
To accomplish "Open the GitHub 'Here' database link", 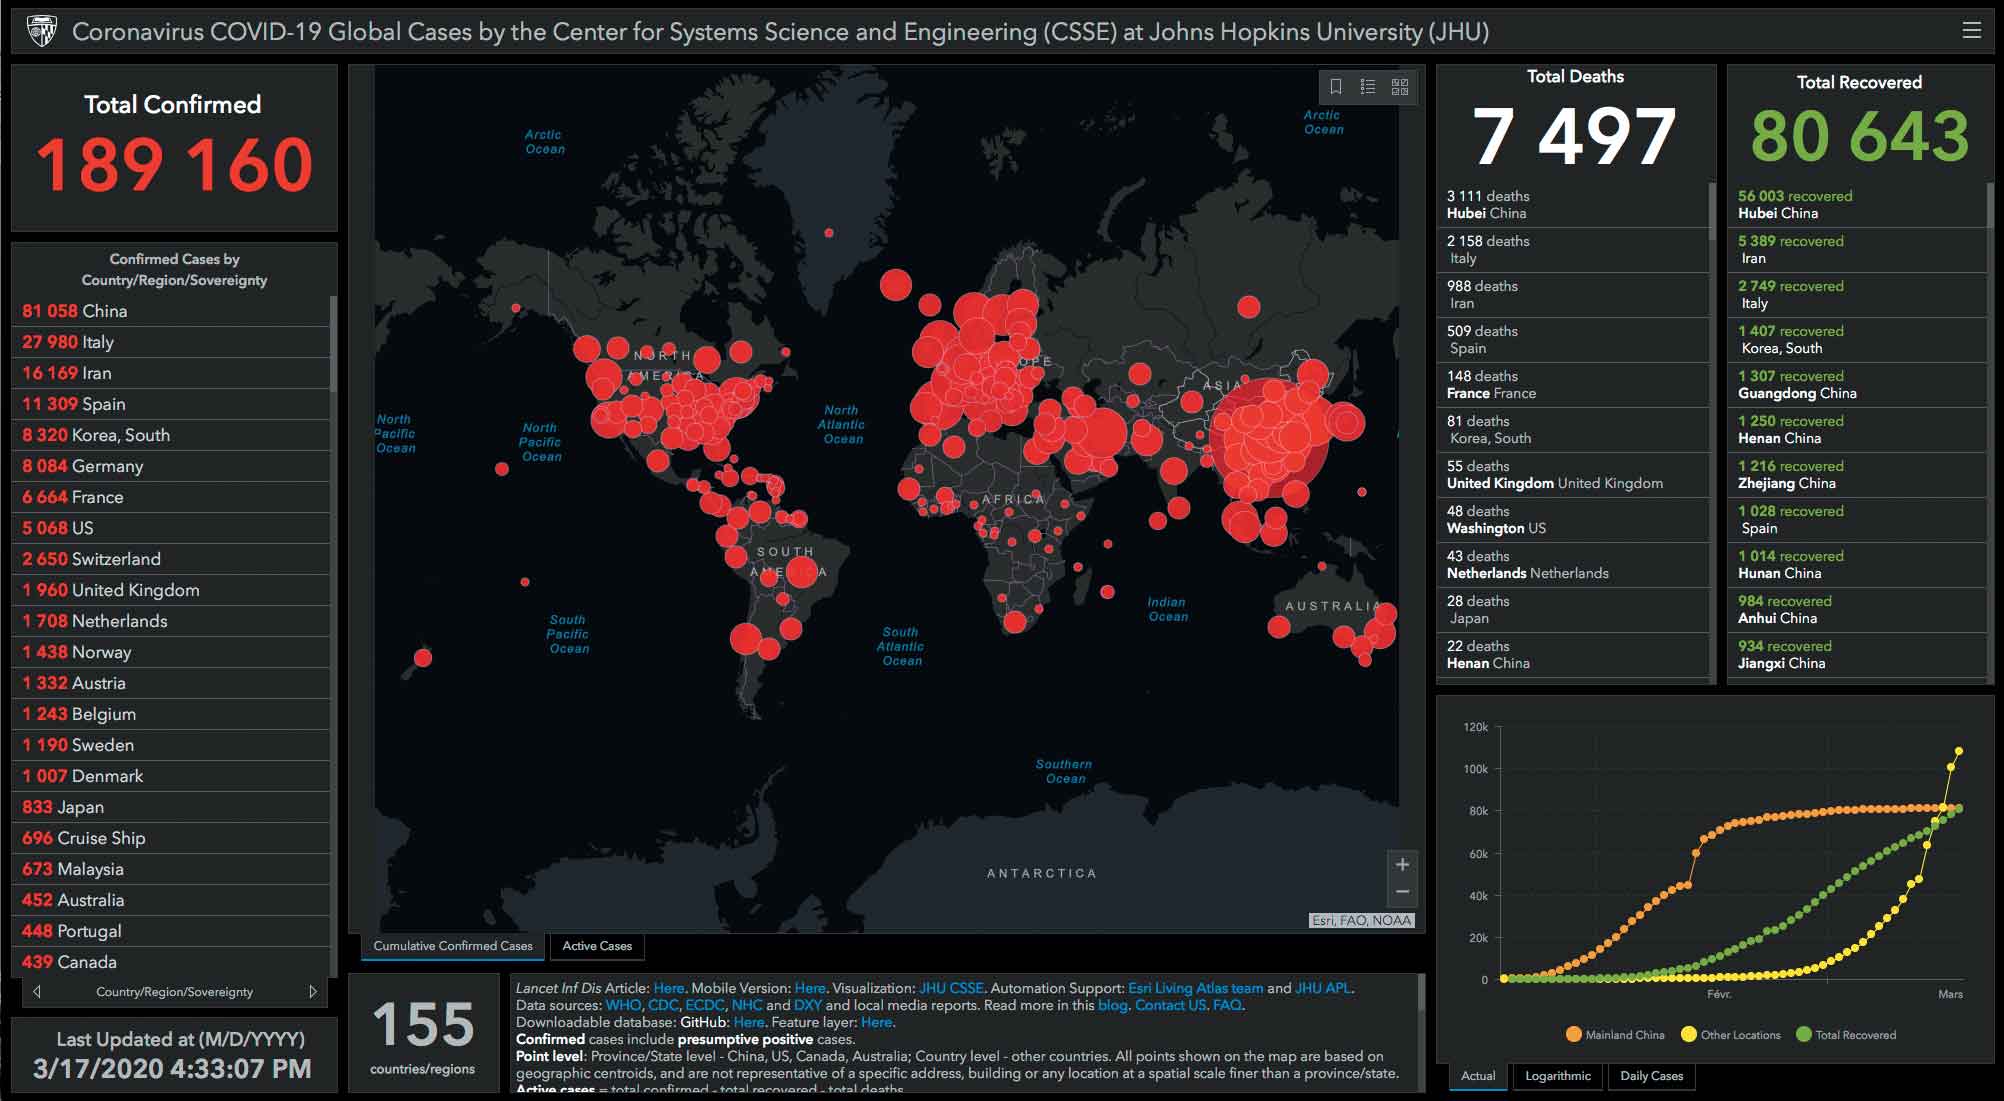I will click(x=749, y=1022).
